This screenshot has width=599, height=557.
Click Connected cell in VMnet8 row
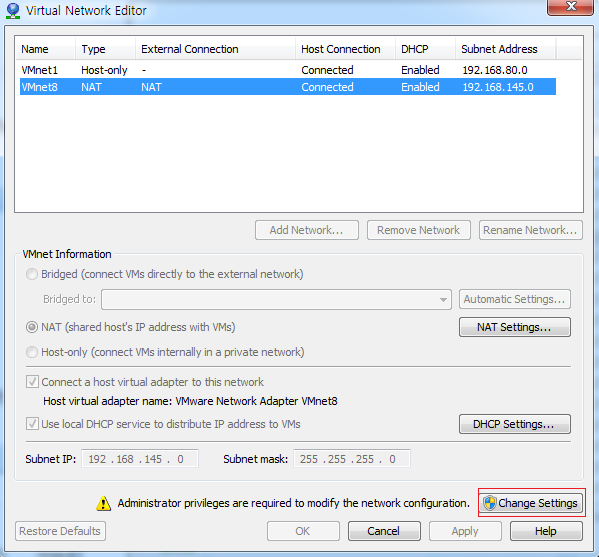coord(327,87)
